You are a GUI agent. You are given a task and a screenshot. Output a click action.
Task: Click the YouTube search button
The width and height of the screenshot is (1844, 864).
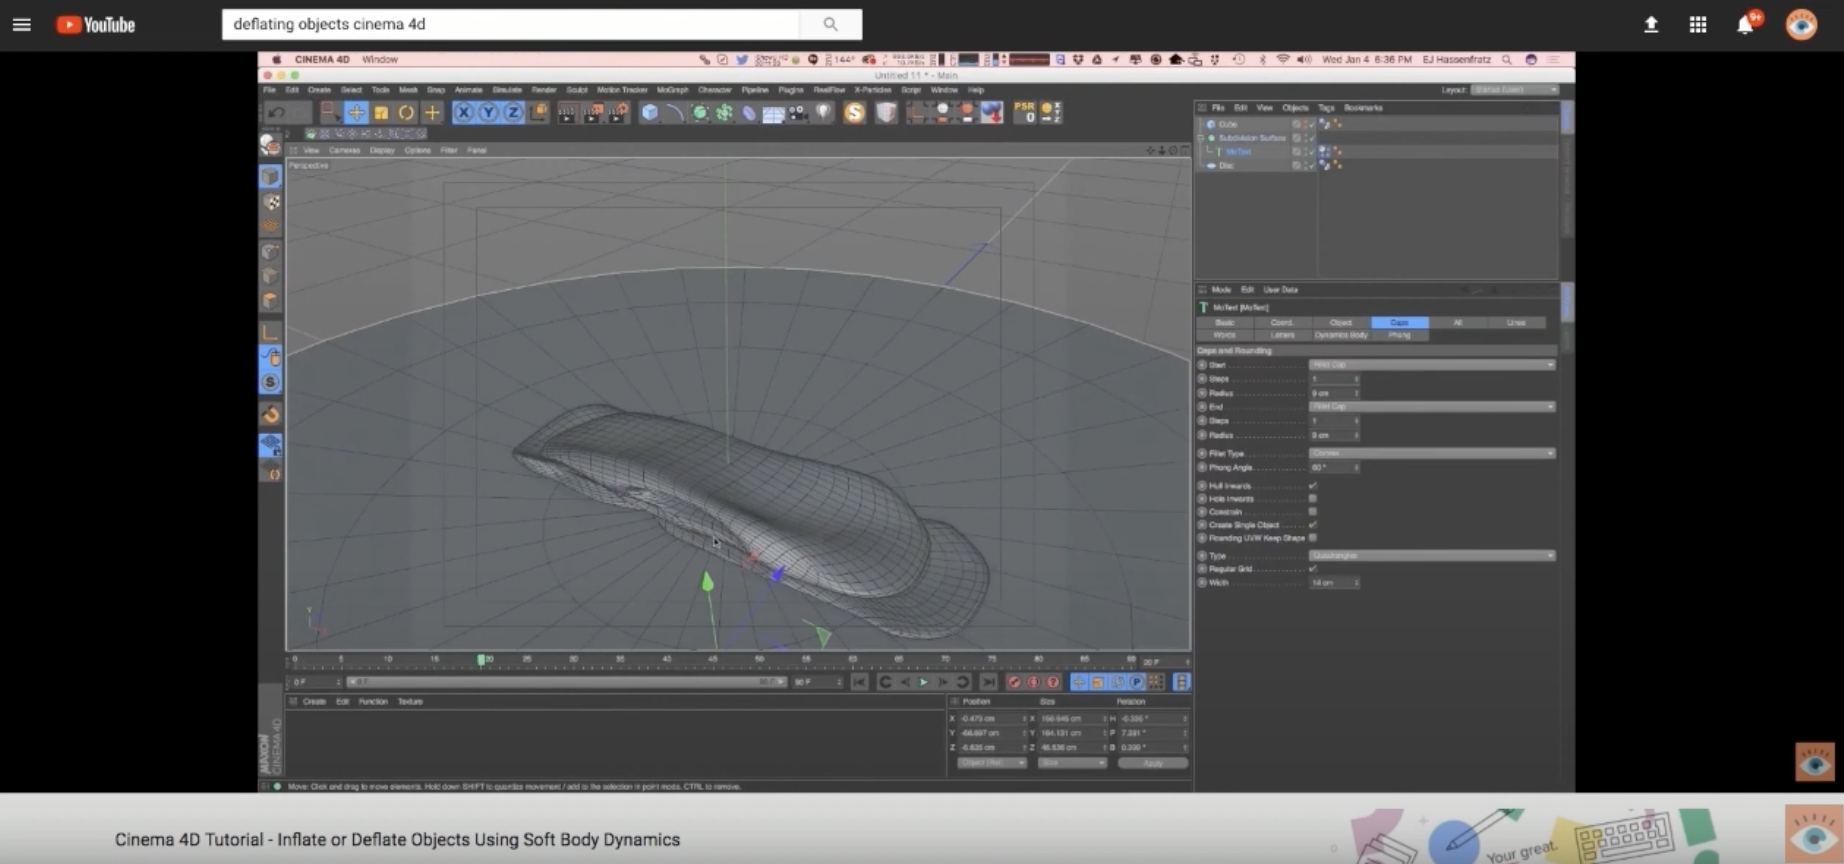coord(830,24)
